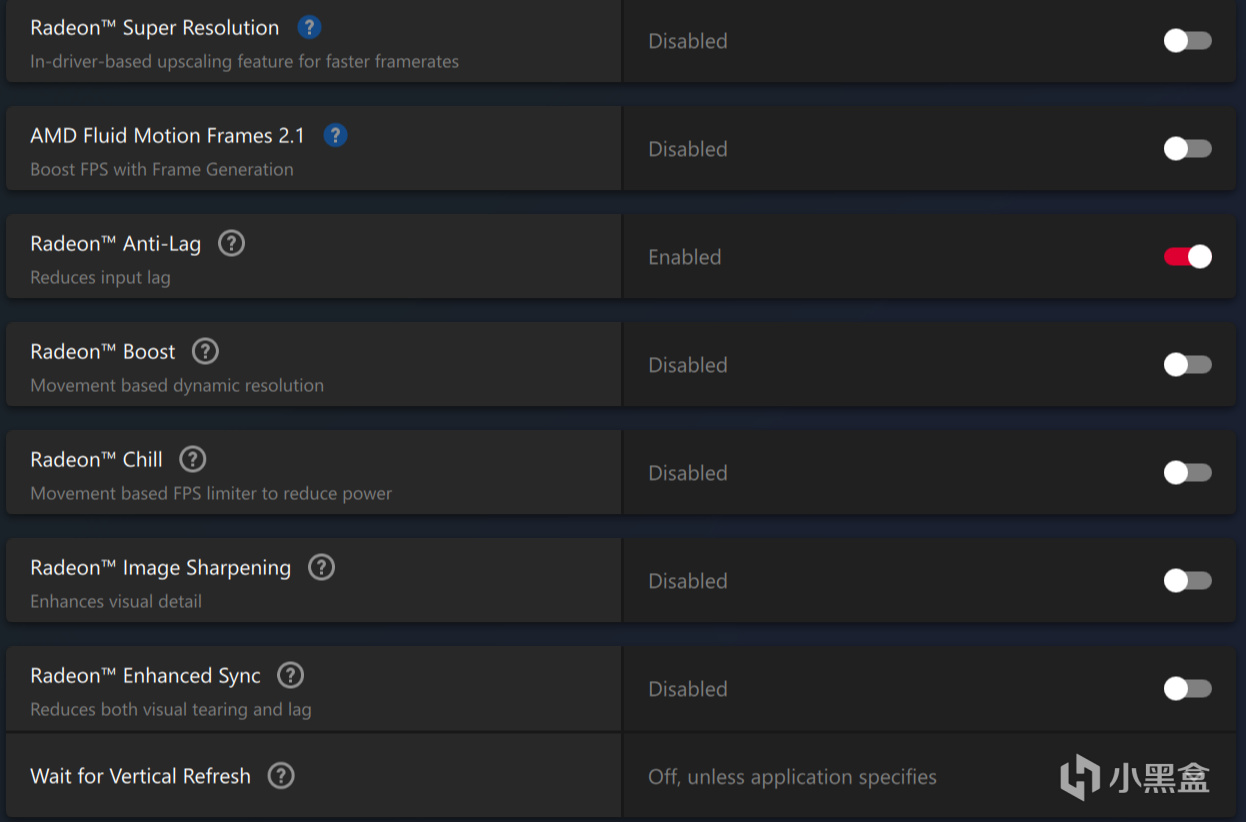
Task: Click question mark beside Radeon Anti-Lag
Action: tap(231, 243)
